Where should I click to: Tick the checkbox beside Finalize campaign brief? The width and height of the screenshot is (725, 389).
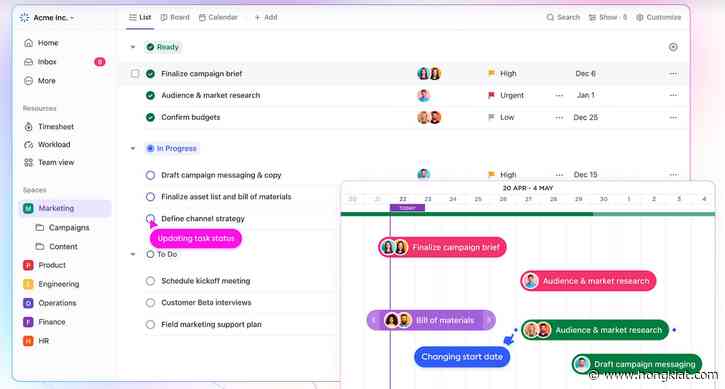click(135, 74)
